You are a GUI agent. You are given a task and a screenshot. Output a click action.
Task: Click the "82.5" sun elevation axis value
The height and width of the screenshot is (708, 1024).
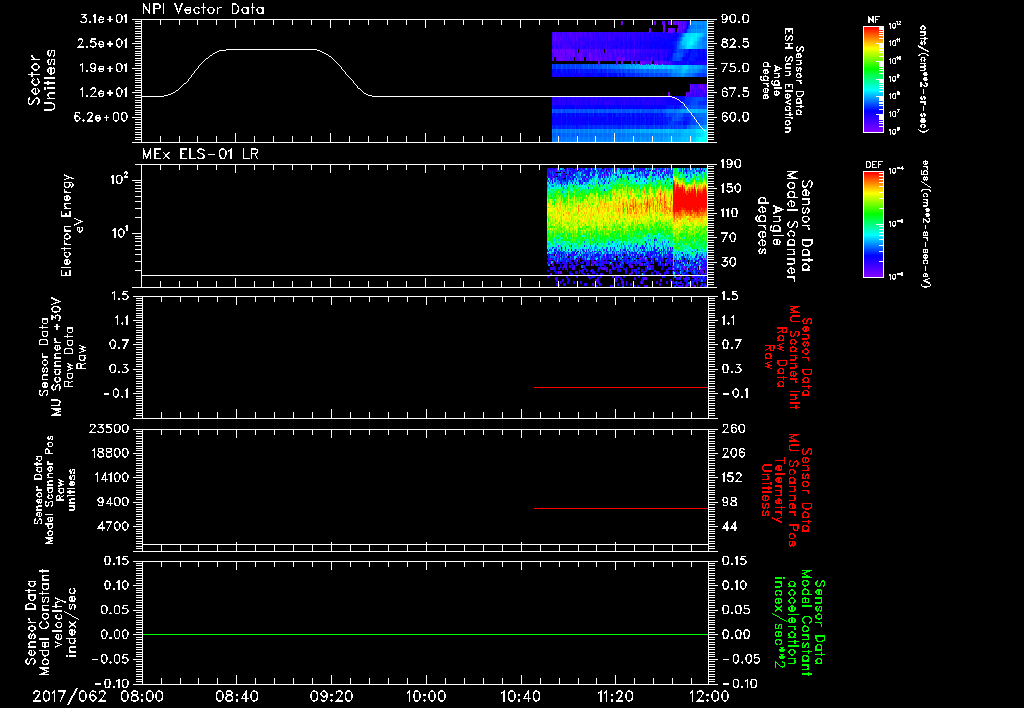[x=735, y=43]
